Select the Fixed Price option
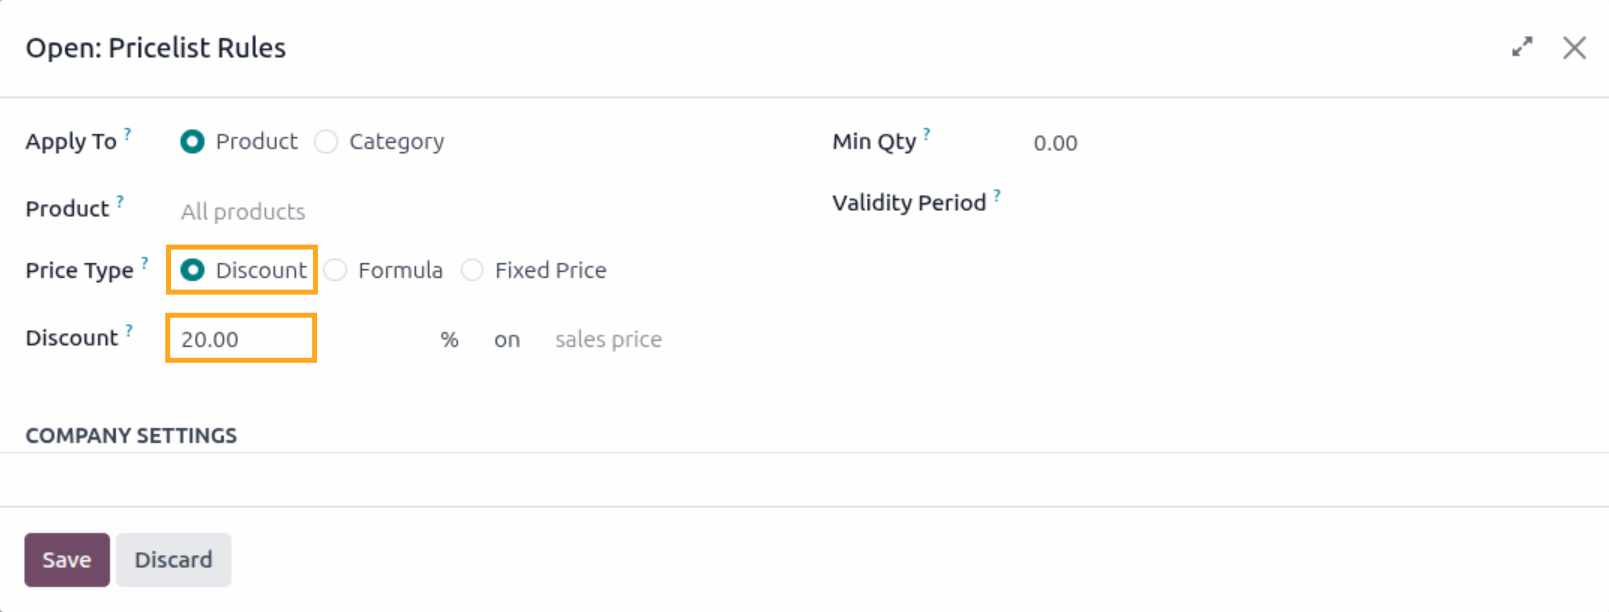1609x612 pixels. coord(471,270)
